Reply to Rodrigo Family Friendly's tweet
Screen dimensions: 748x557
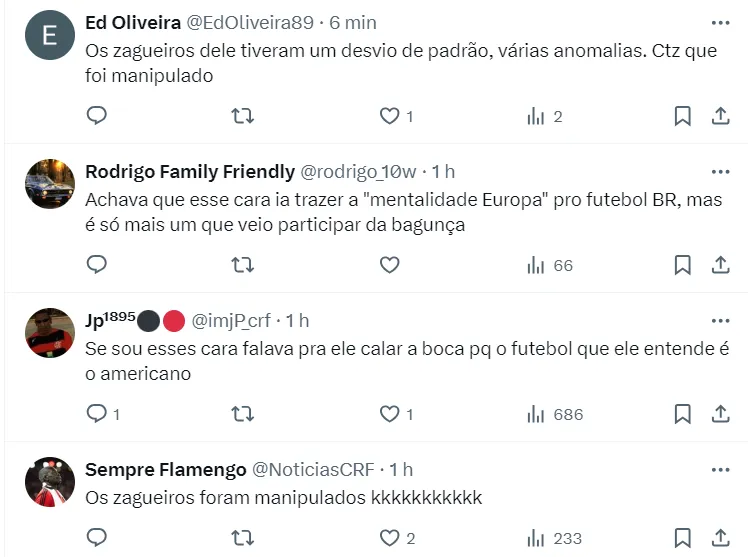pos(97,265)
